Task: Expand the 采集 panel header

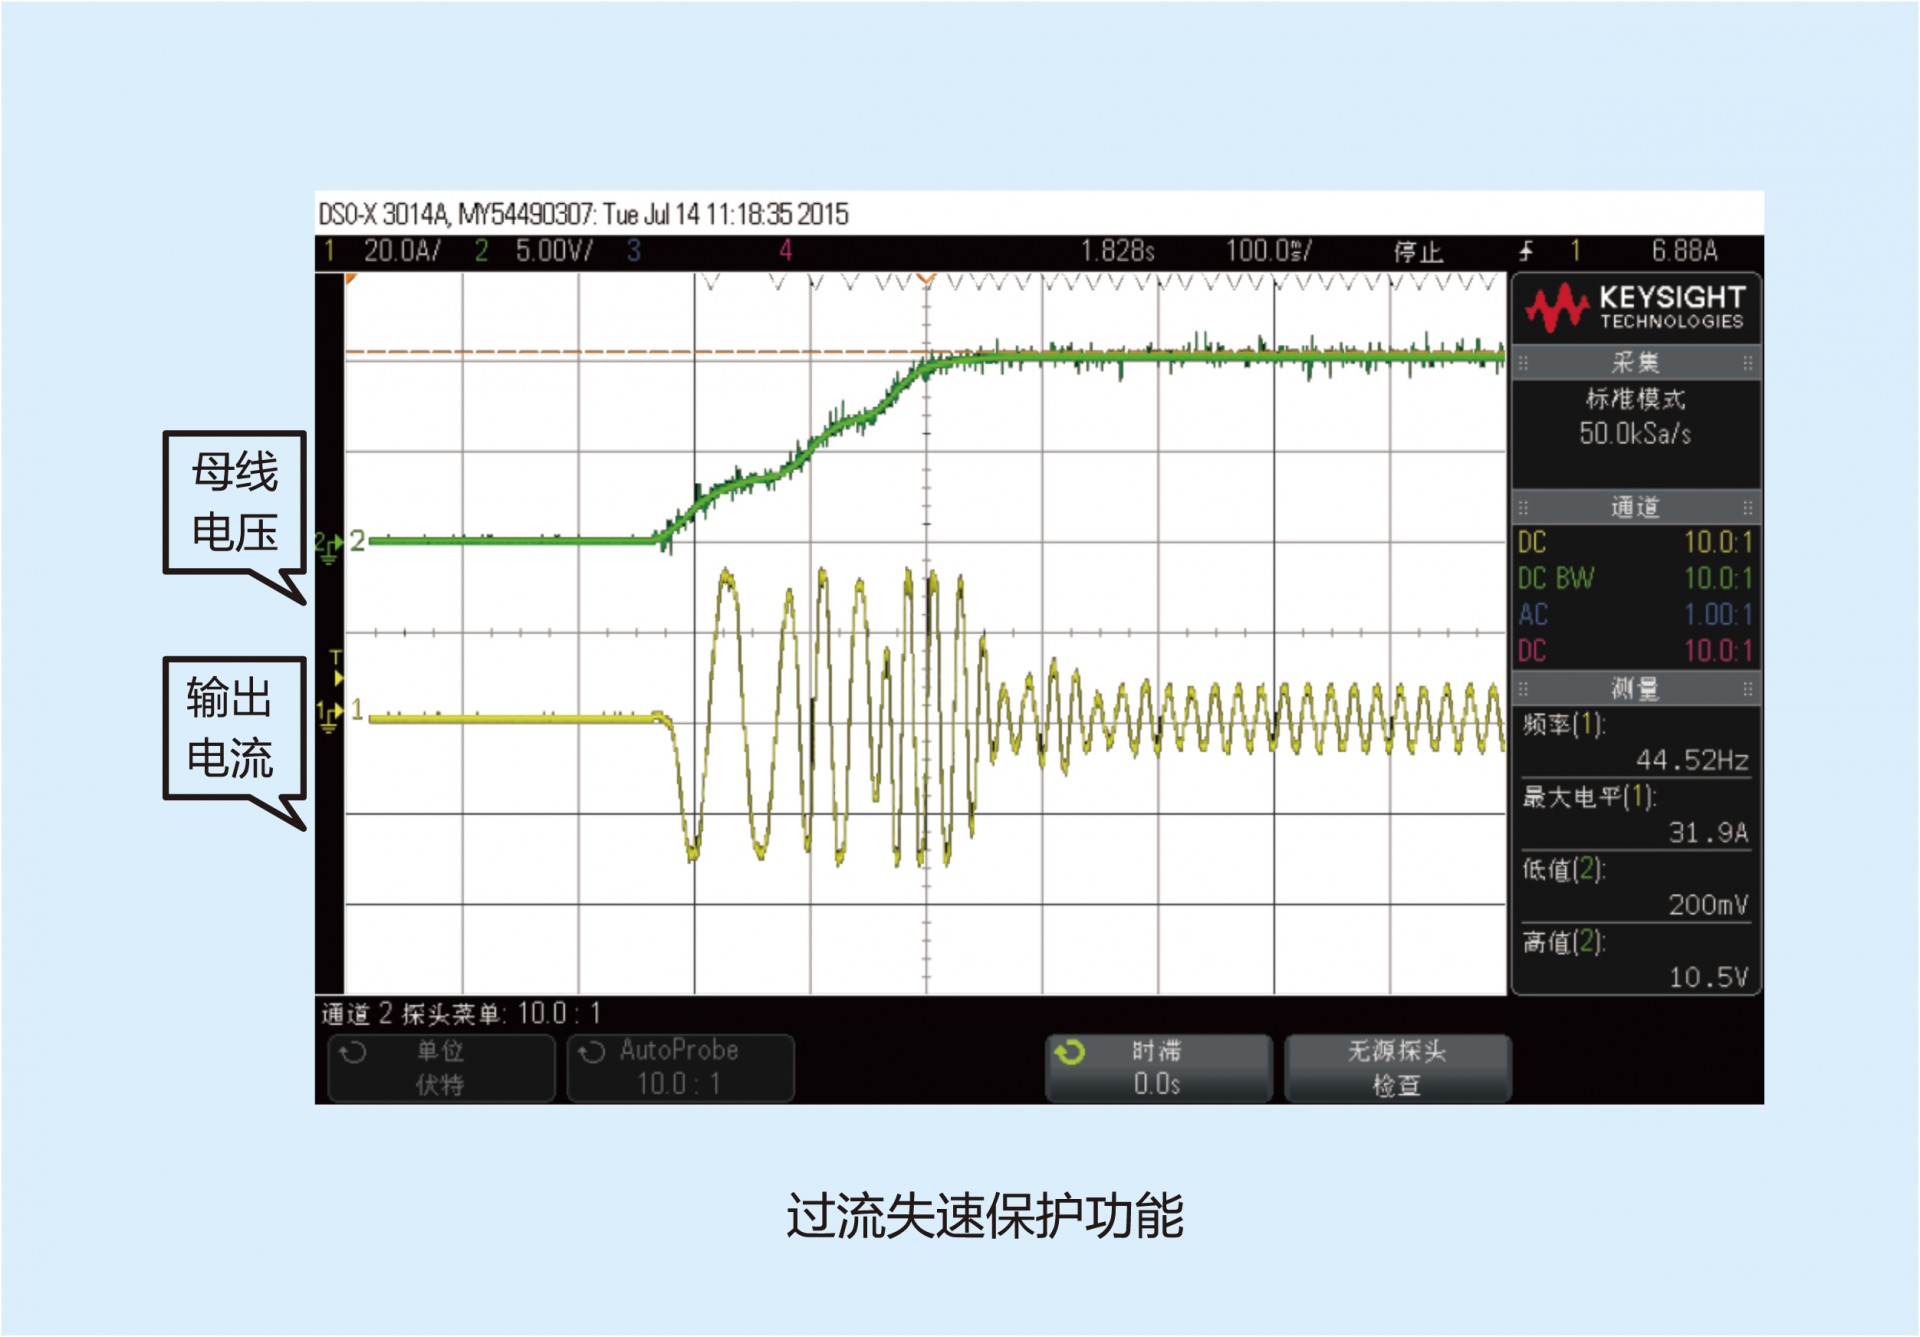Action: click(x=1635, y=362)
